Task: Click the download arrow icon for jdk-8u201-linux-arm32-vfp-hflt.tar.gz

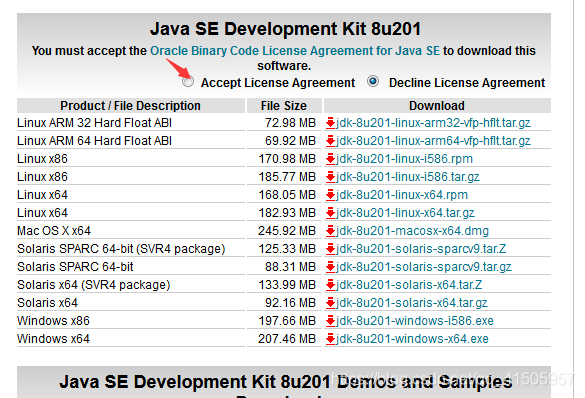Action: (x=330, y=123)
